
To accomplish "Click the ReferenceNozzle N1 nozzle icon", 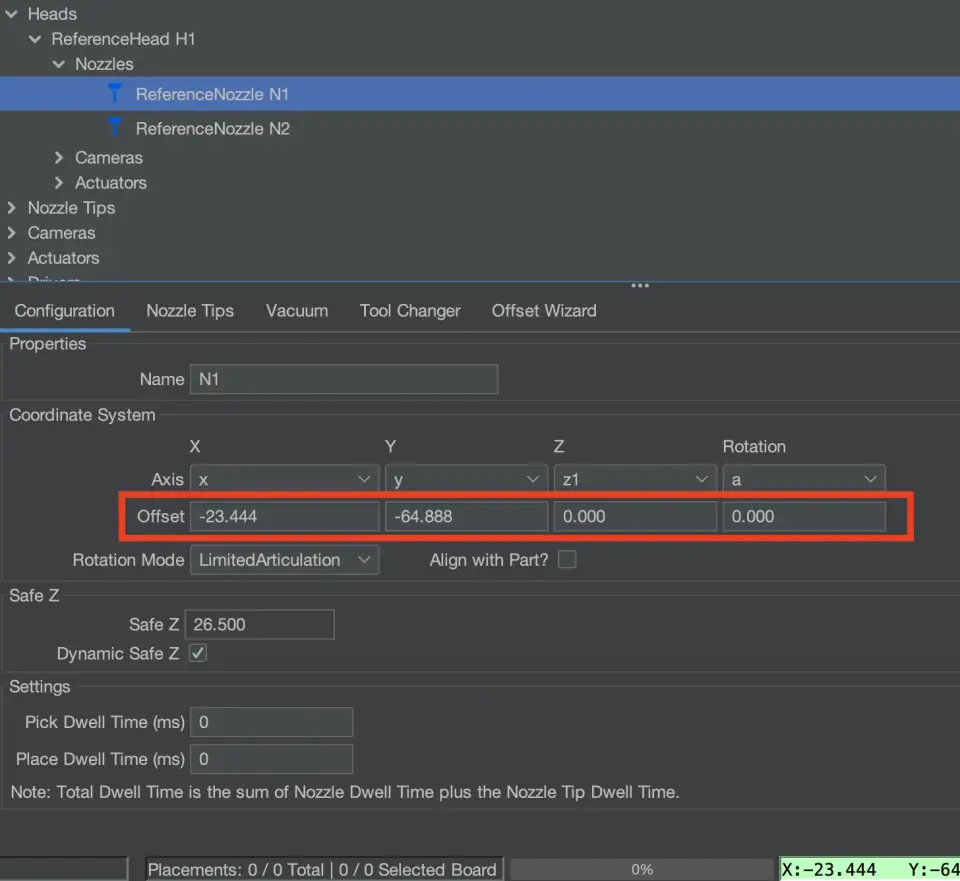I will click(x=115, y=93).
